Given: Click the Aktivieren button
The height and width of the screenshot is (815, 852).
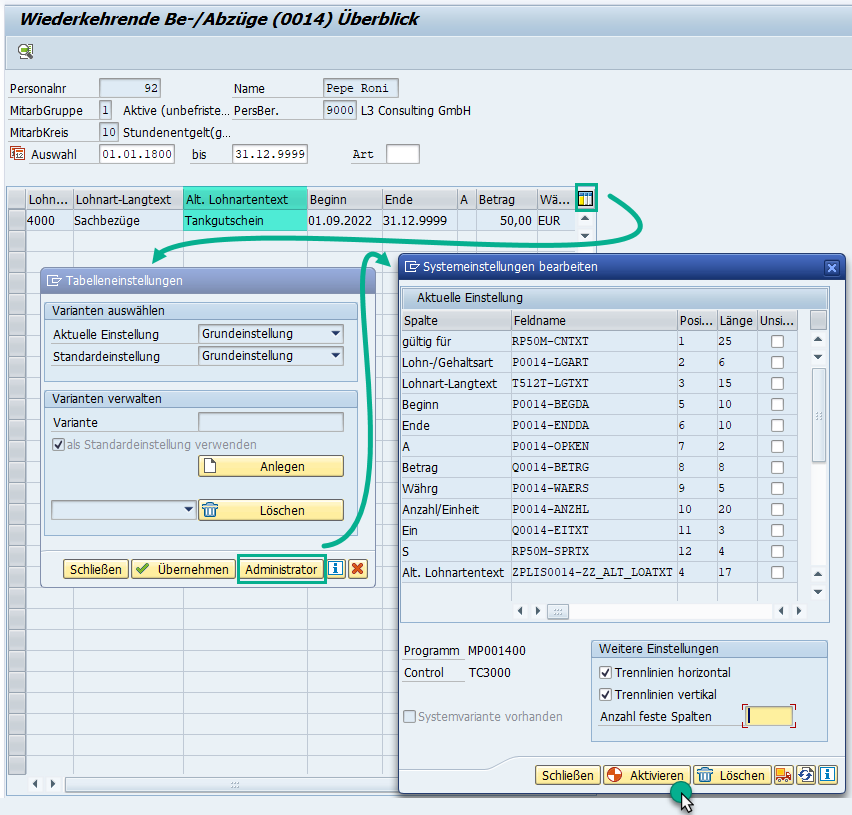Looking at the screenshot, I should point(647,775).
